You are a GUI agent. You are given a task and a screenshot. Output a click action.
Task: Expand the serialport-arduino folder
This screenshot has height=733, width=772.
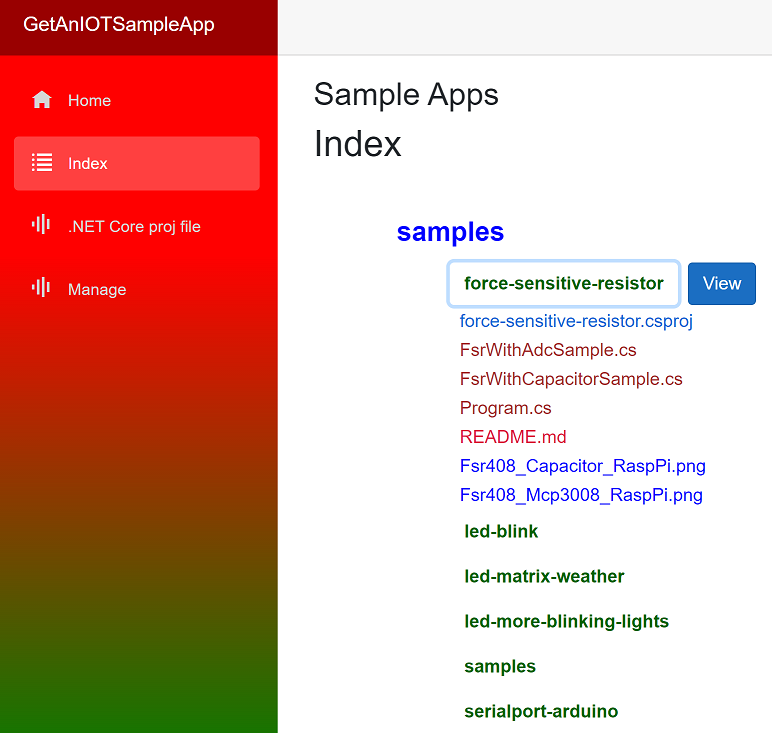(541, 711)
